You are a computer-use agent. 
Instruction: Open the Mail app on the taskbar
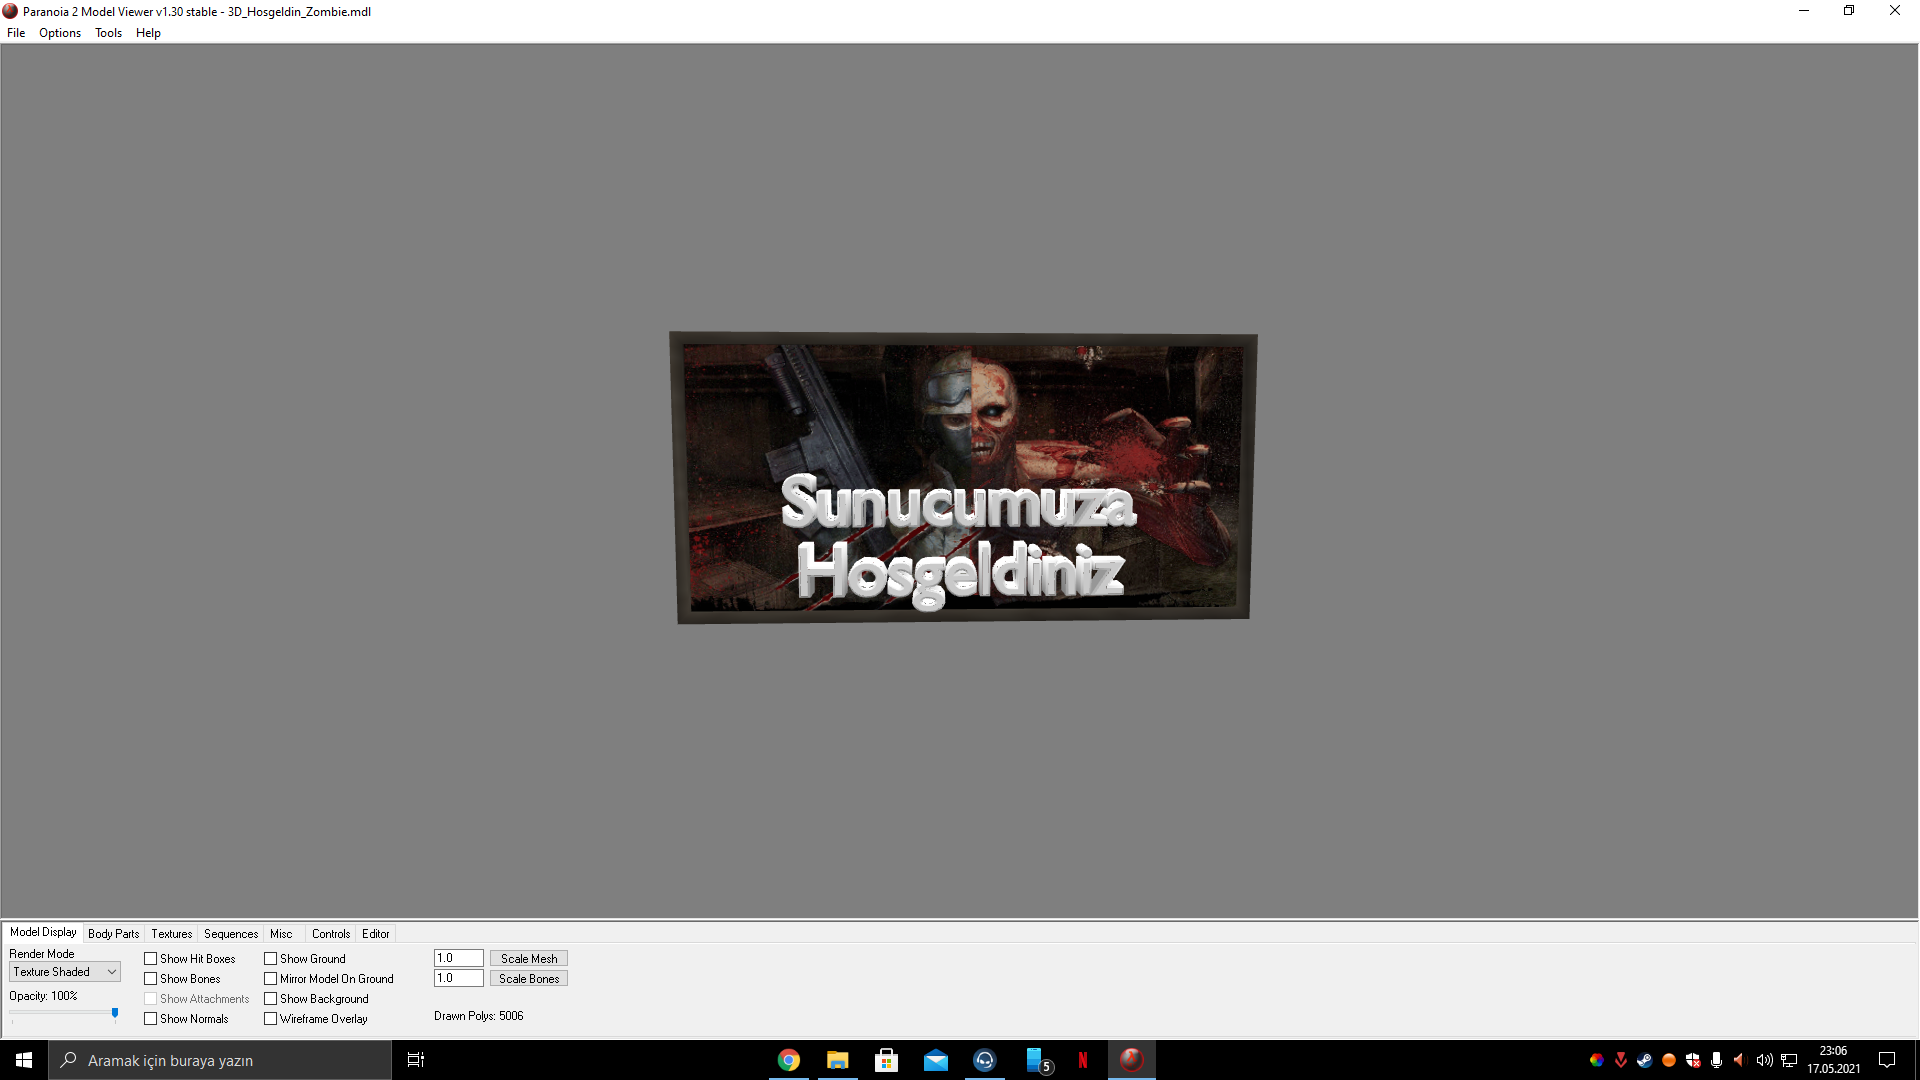click(x=936, y=1060)
